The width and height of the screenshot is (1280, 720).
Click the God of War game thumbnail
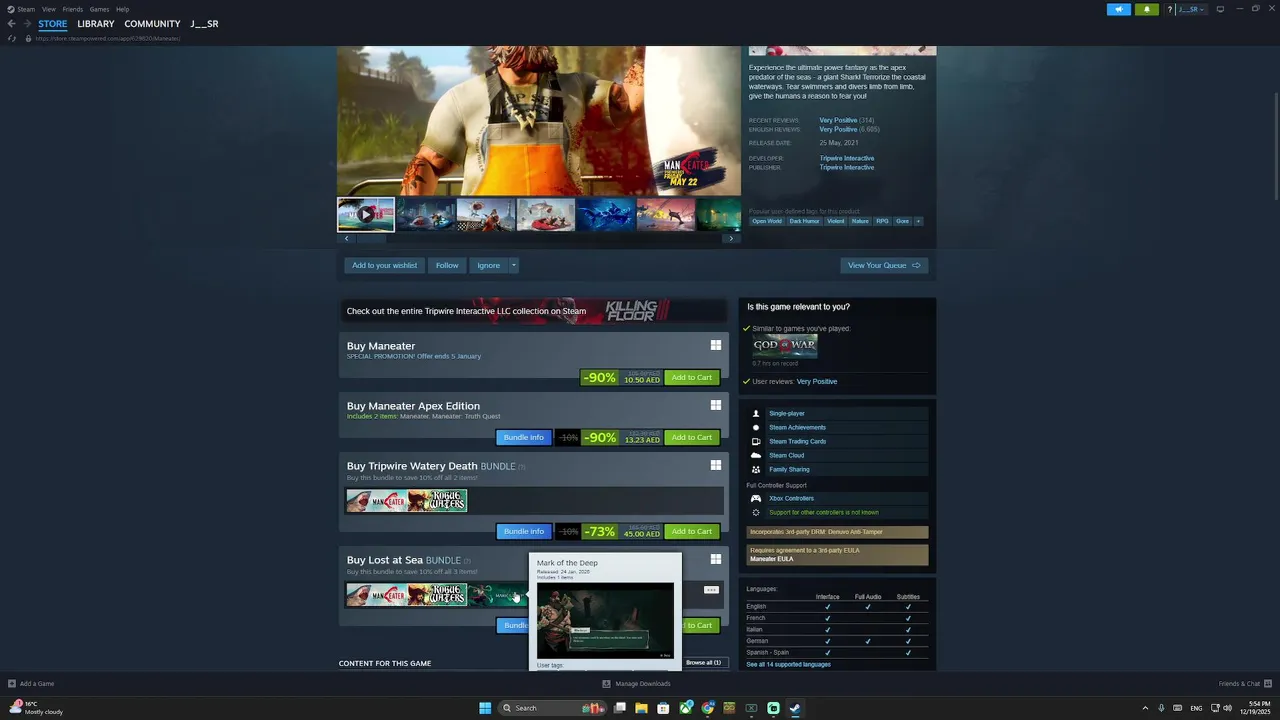pyautogui.click(x=785, y=346)
